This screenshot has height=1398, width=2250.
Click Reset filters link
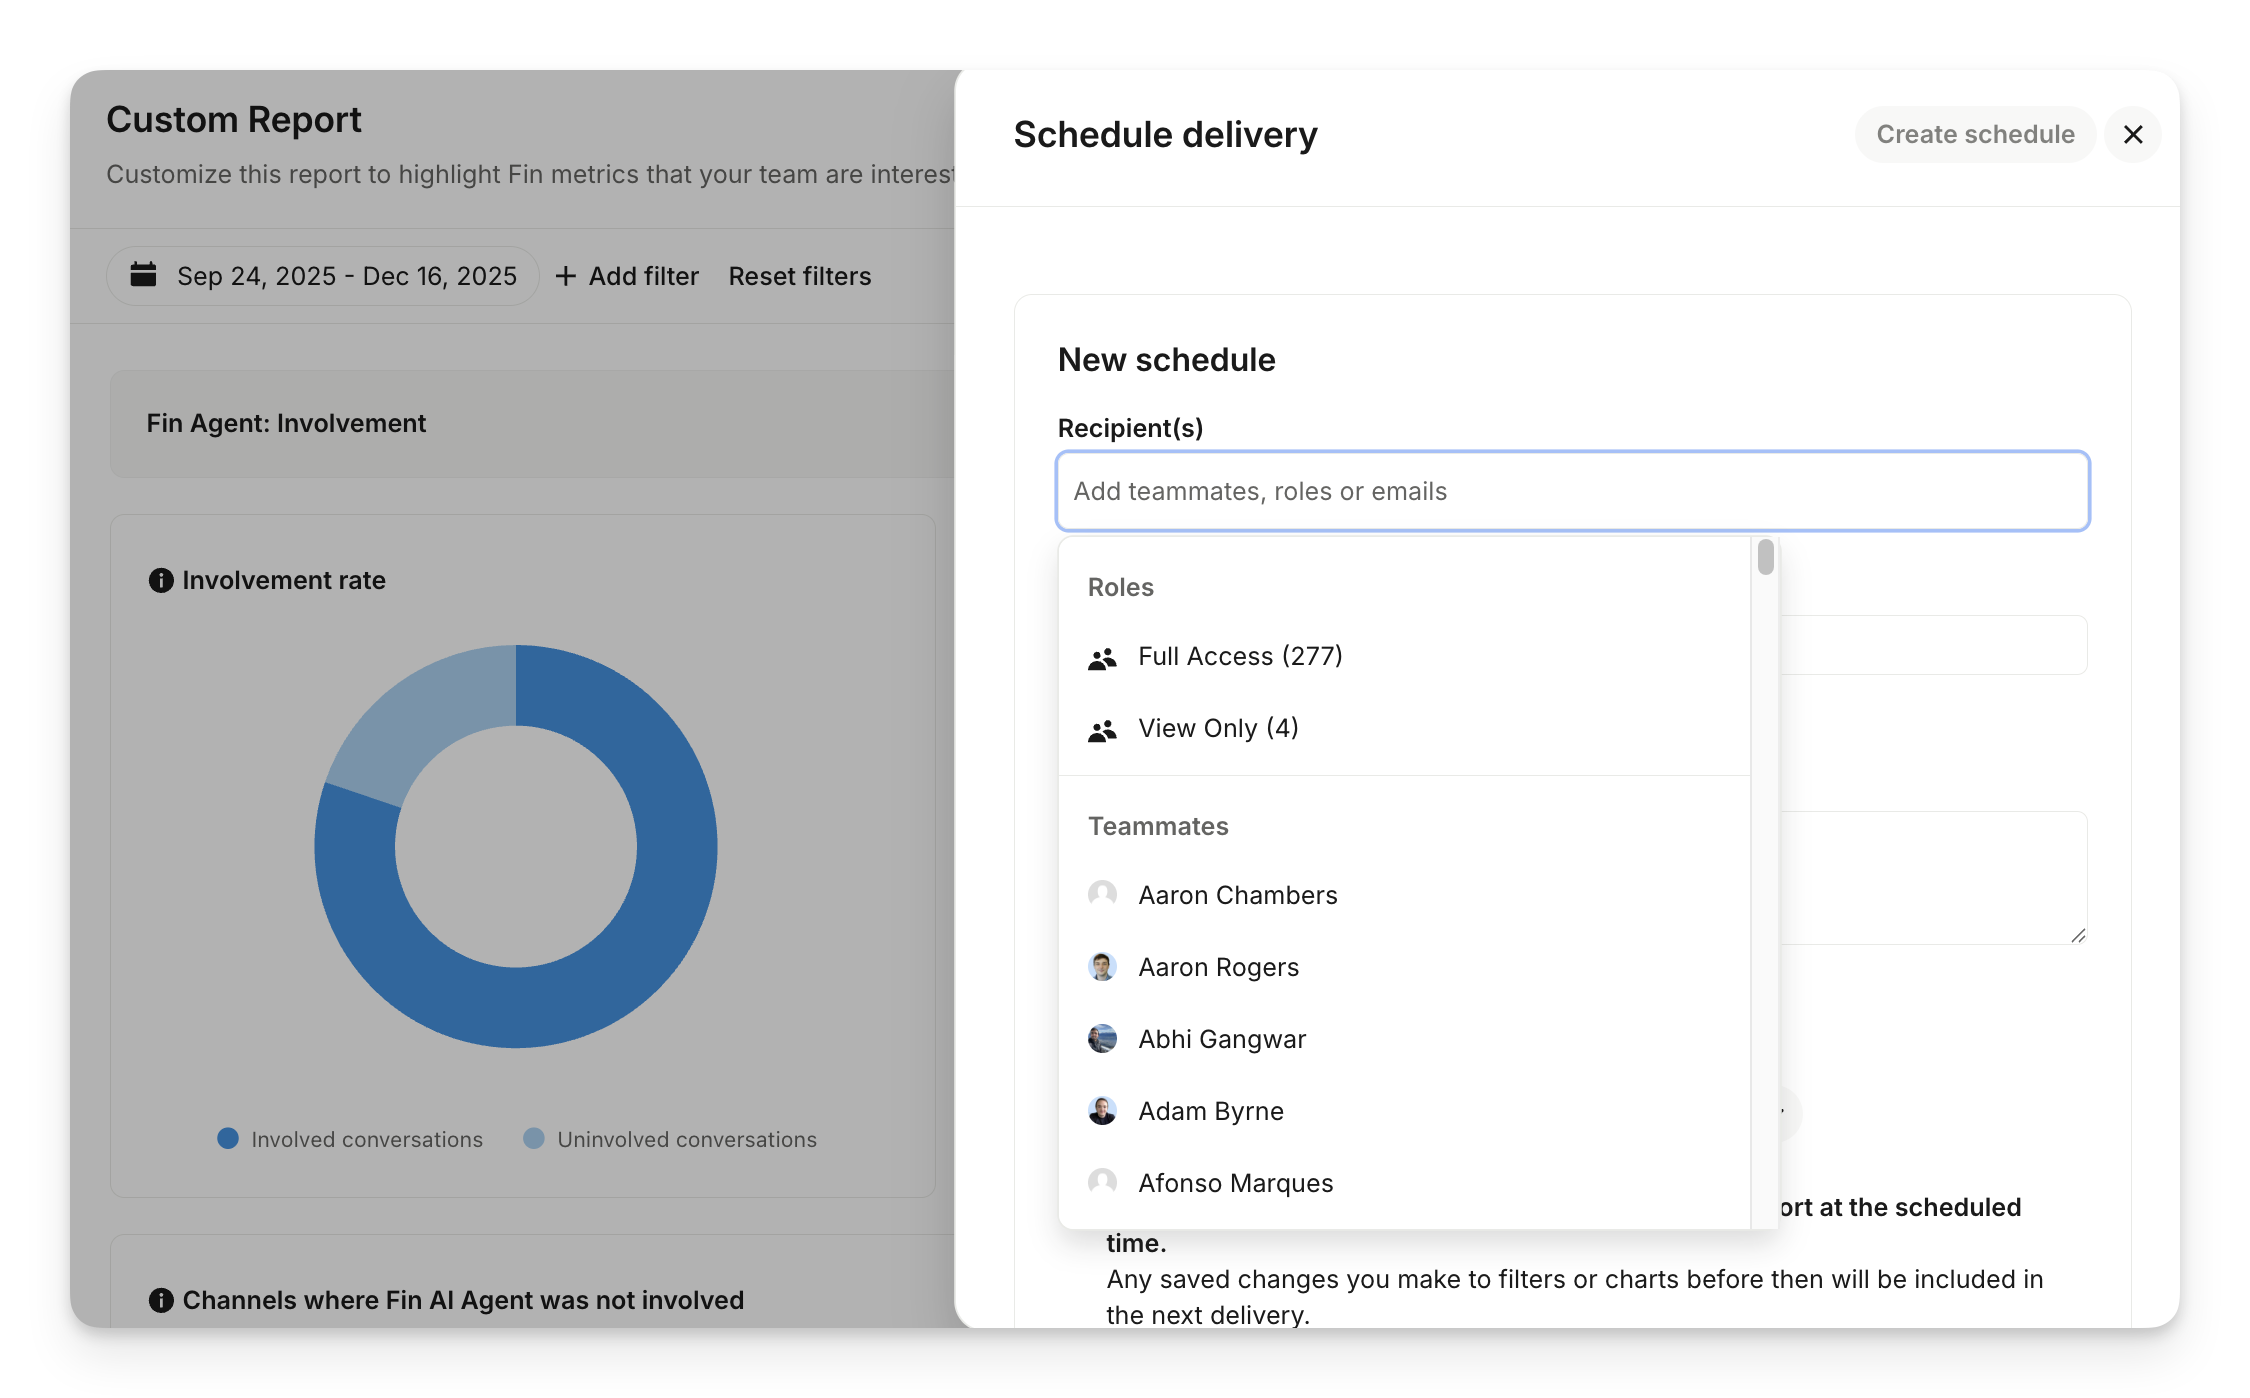[799, 276]
